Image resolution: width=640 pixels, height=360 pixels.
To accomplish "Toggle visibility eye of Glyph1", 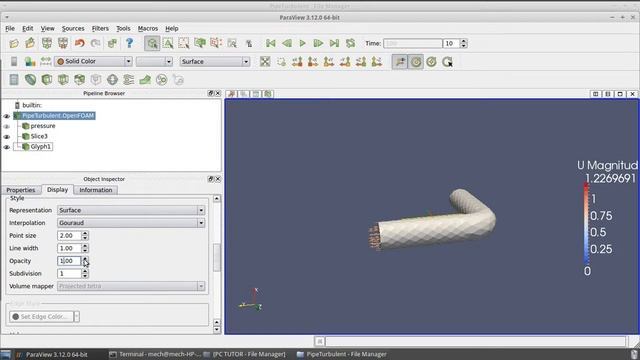I will tap(7, 147).
